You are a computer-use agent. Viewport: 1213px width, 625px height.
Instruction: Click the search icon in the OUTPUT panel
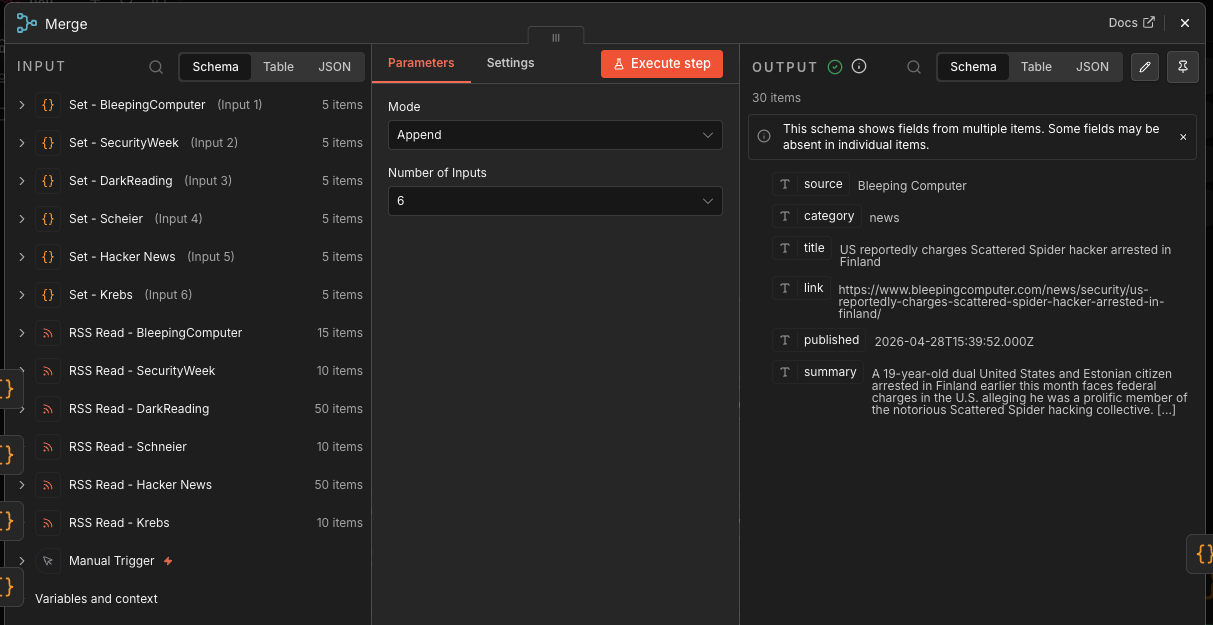pos(914,67)
